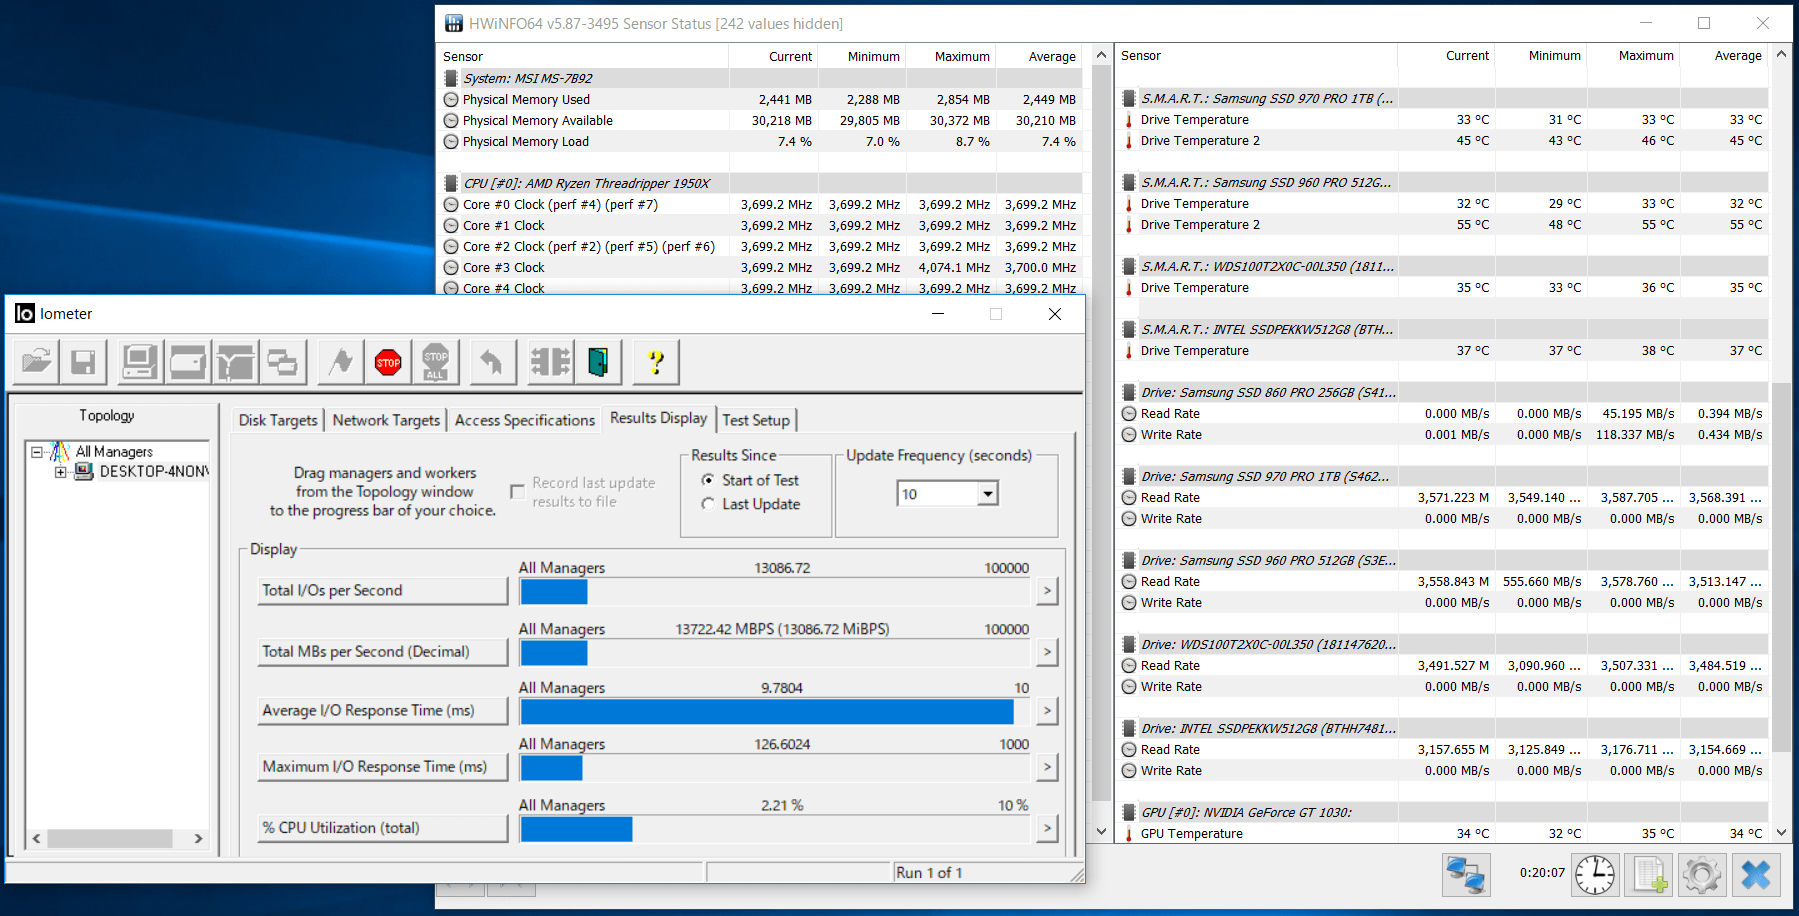This screenshot has height=916, width=1799.
Task: Click the GPU Temperature thermometer icon
Action: coord(1129,834)
